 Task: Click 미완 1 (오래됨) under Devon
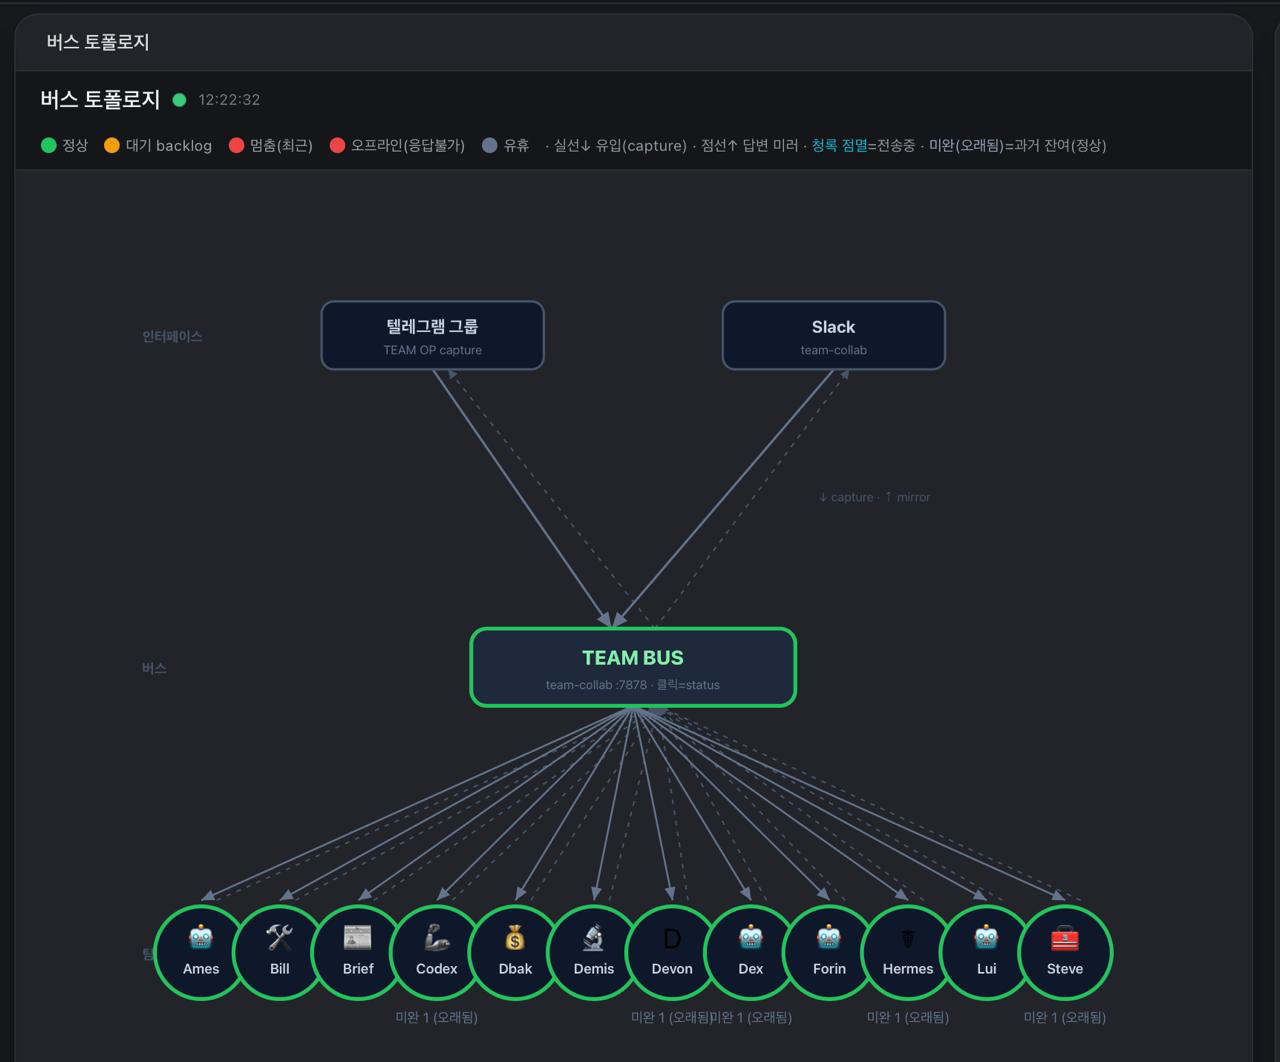[x=671, y=1017]
